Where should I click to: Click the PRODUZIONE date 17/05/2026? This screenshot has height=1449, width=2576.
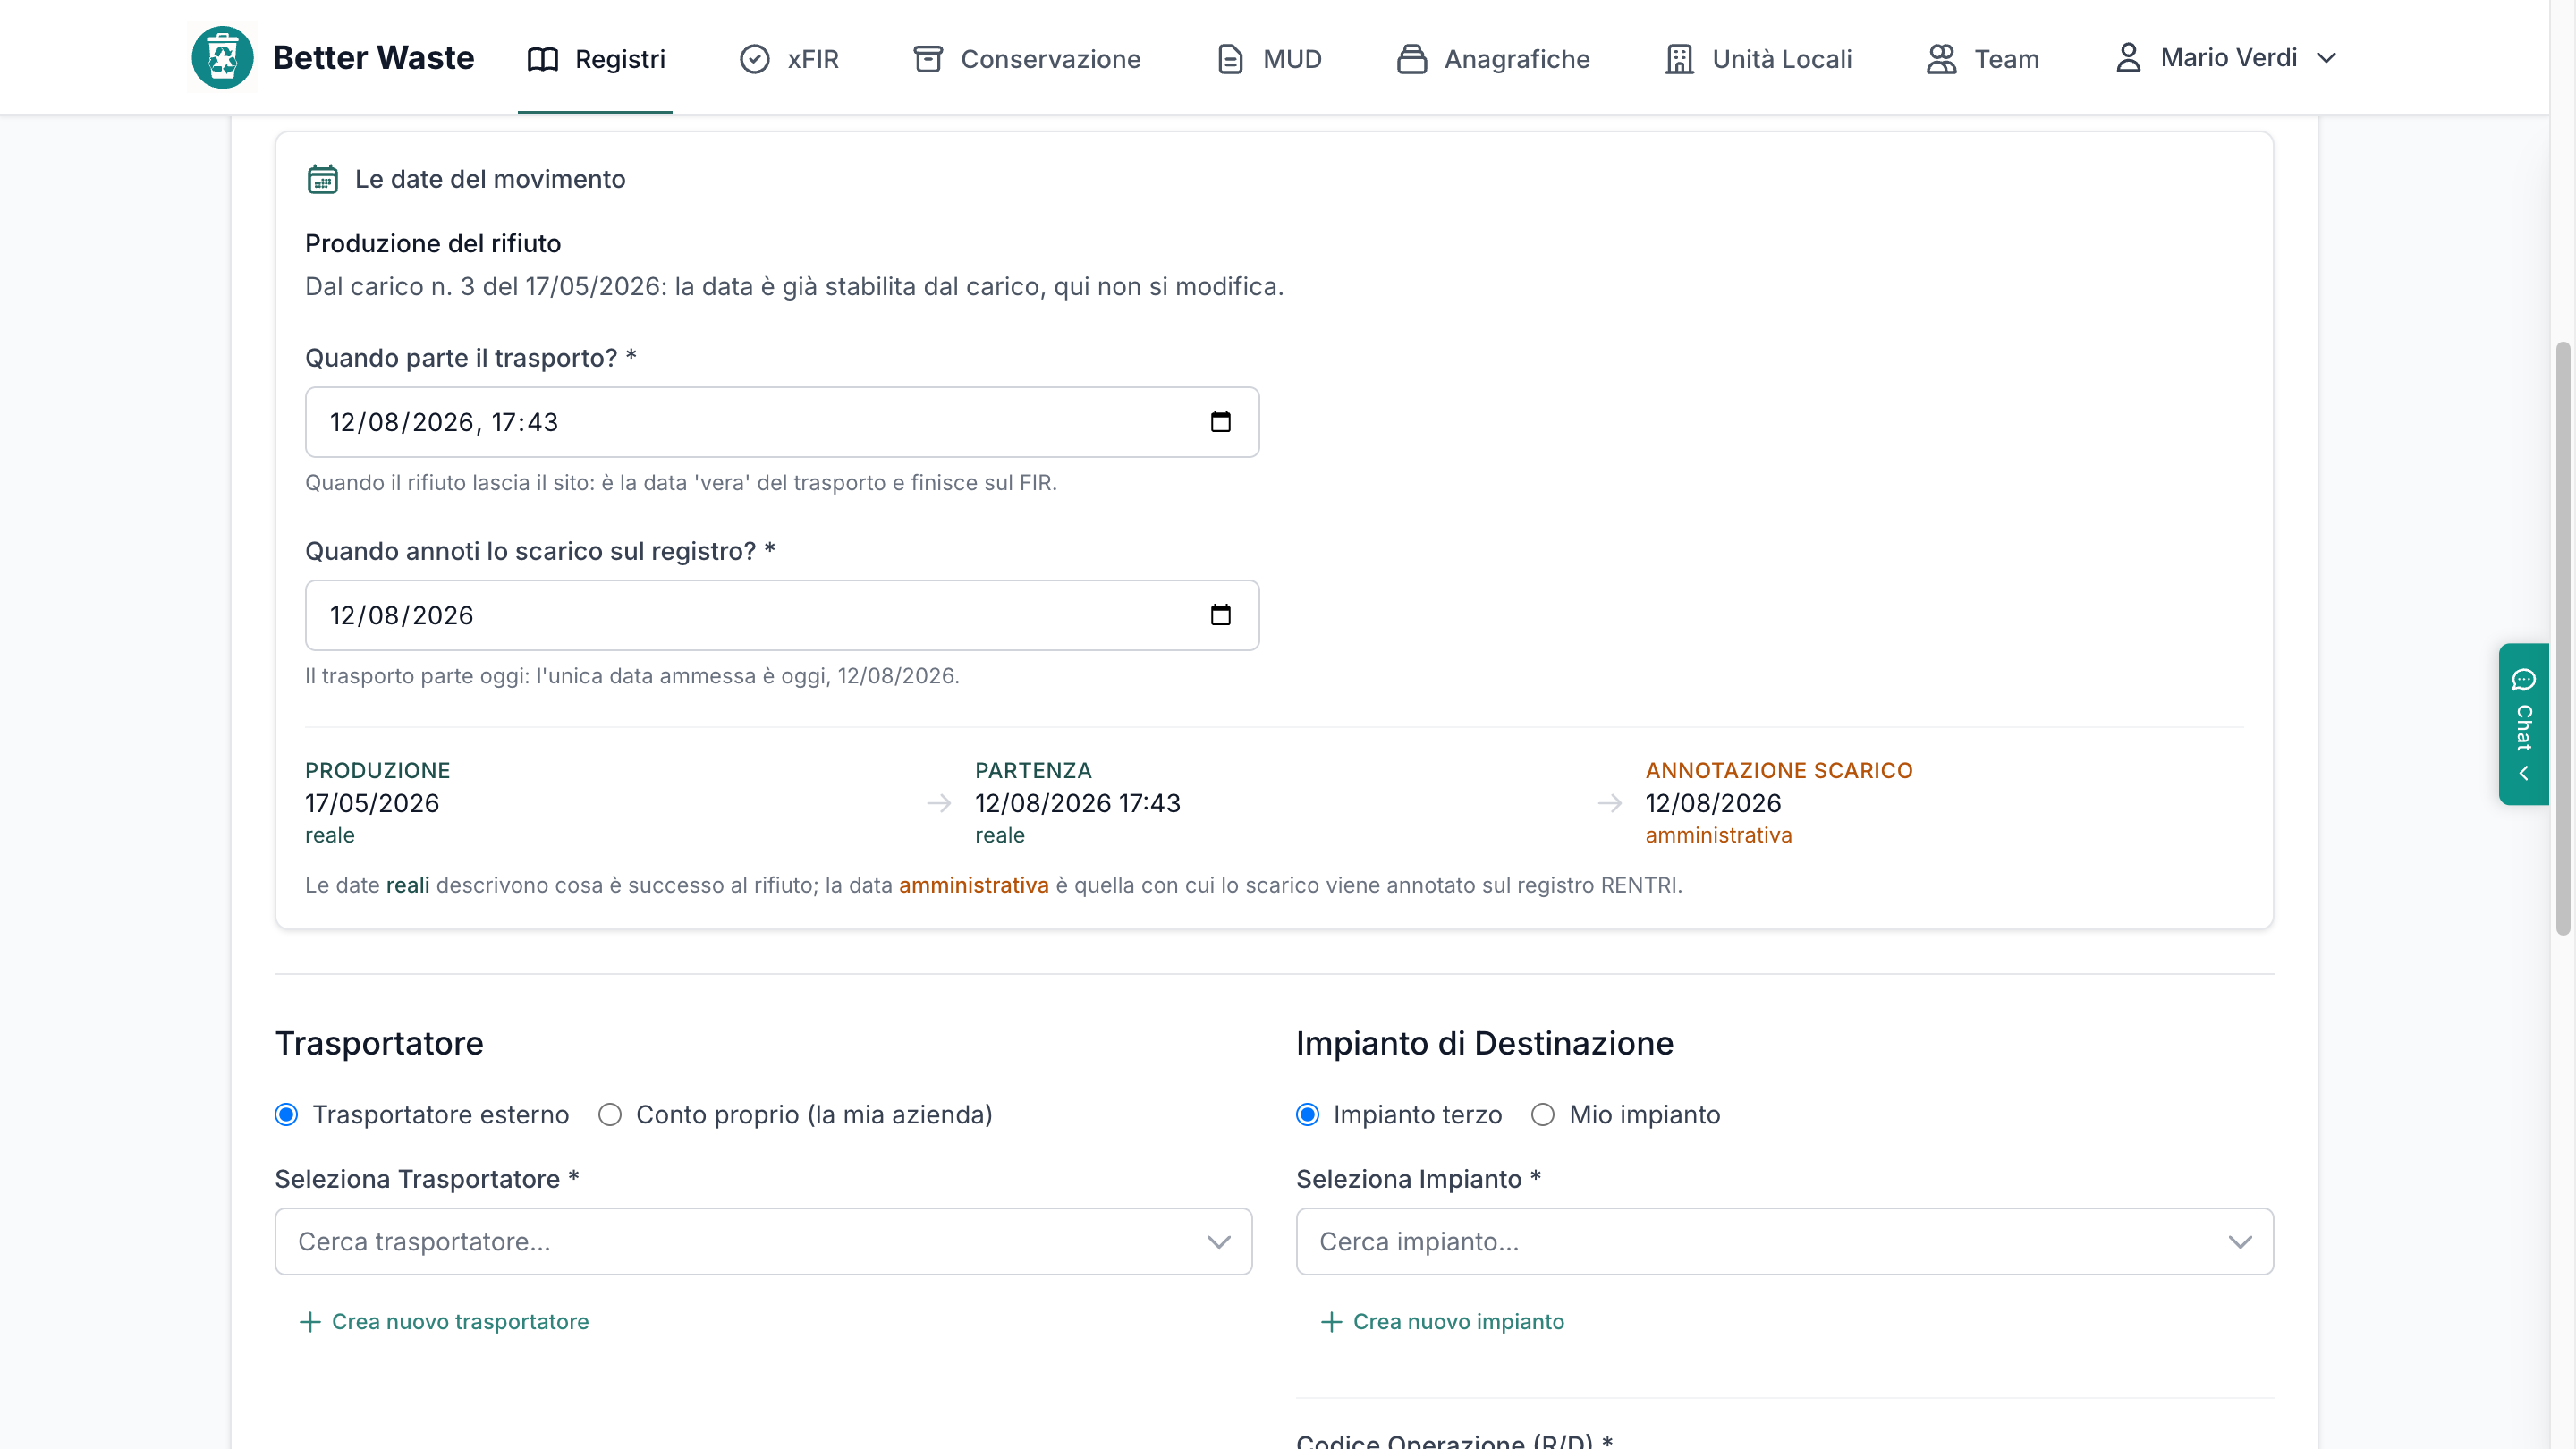coord(372,803)
